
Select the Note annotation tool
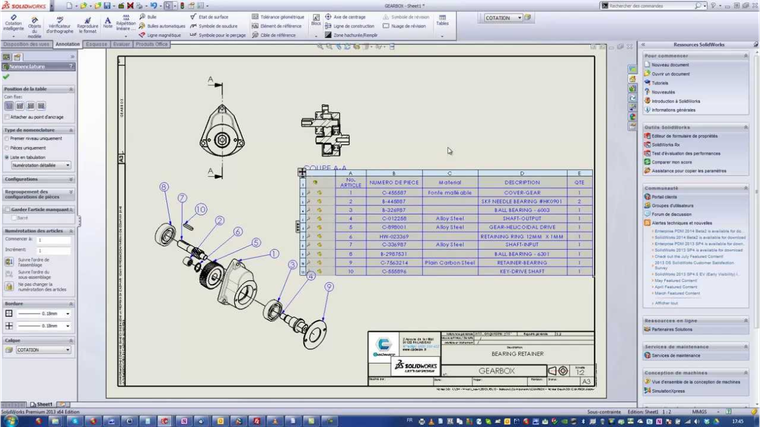(x=107, y=22)
